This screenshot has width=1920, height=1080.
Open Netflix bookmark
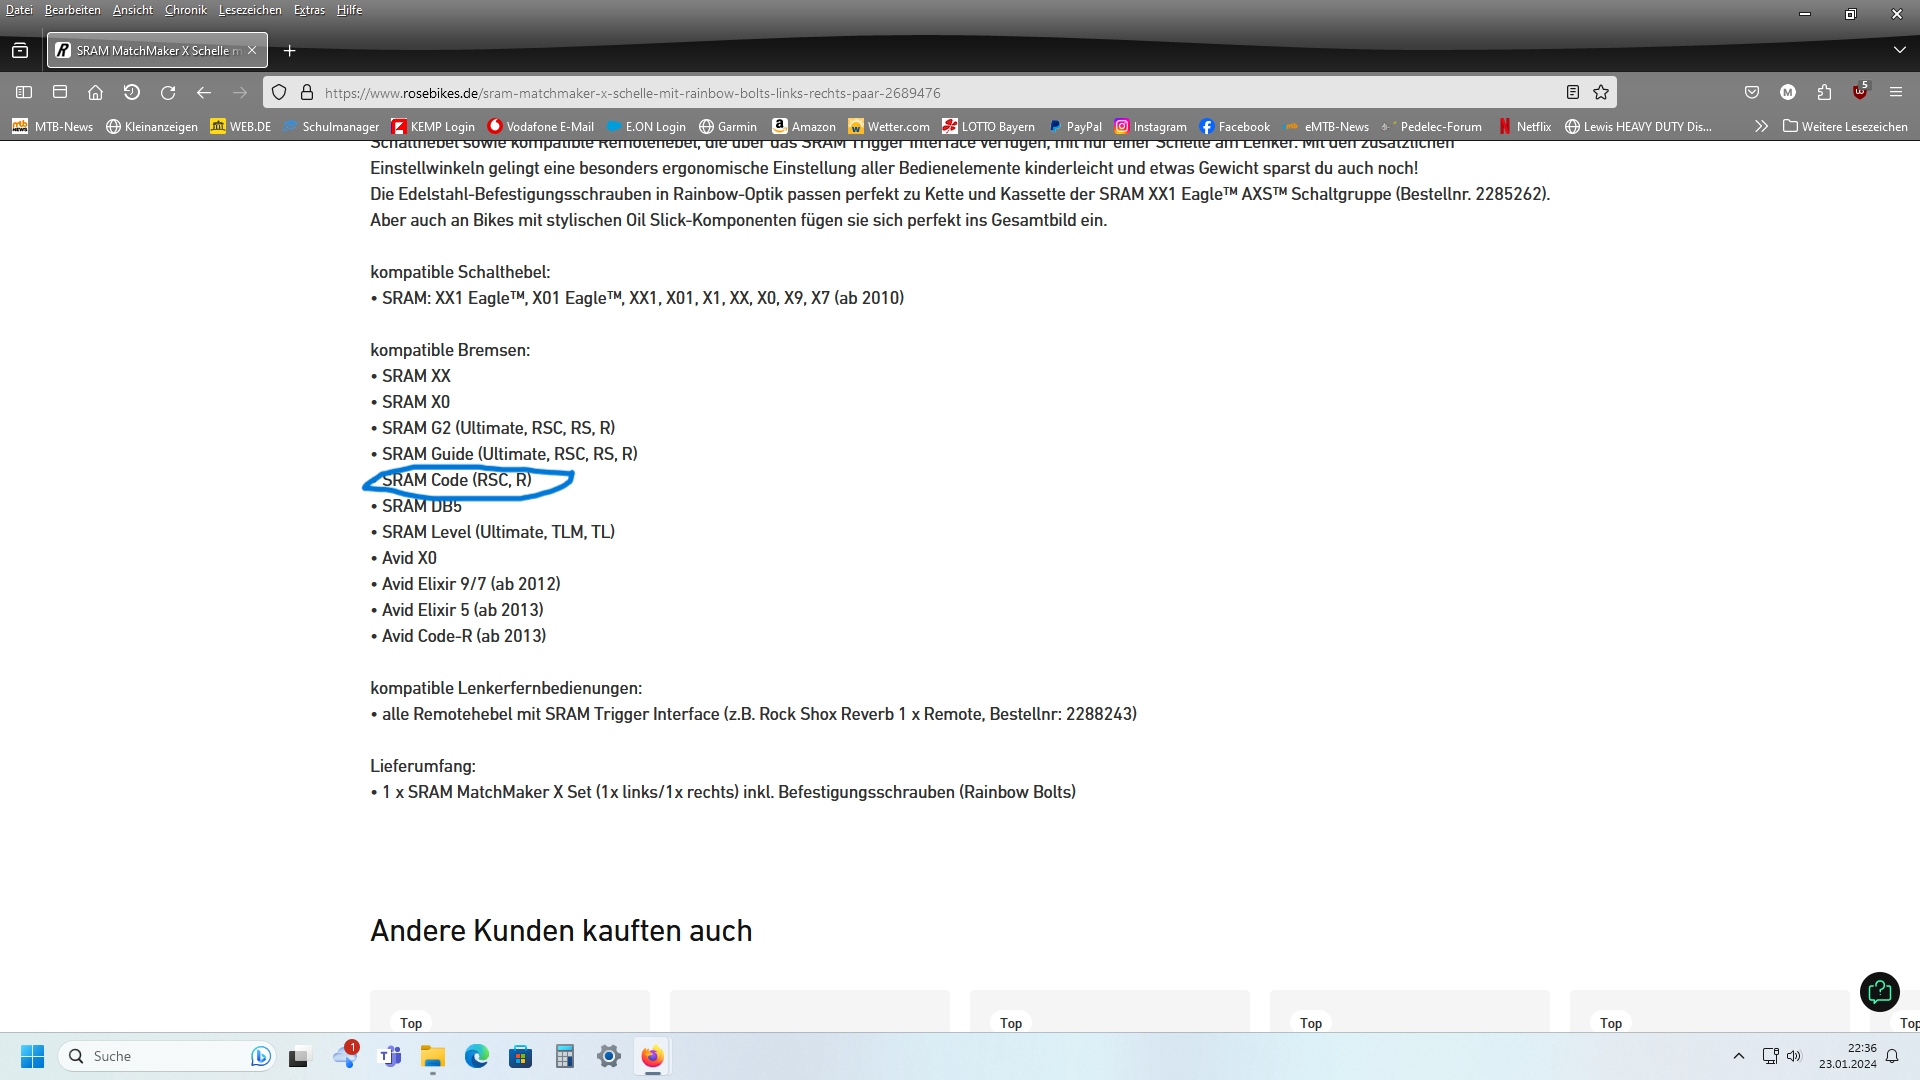pos(1525,126)
